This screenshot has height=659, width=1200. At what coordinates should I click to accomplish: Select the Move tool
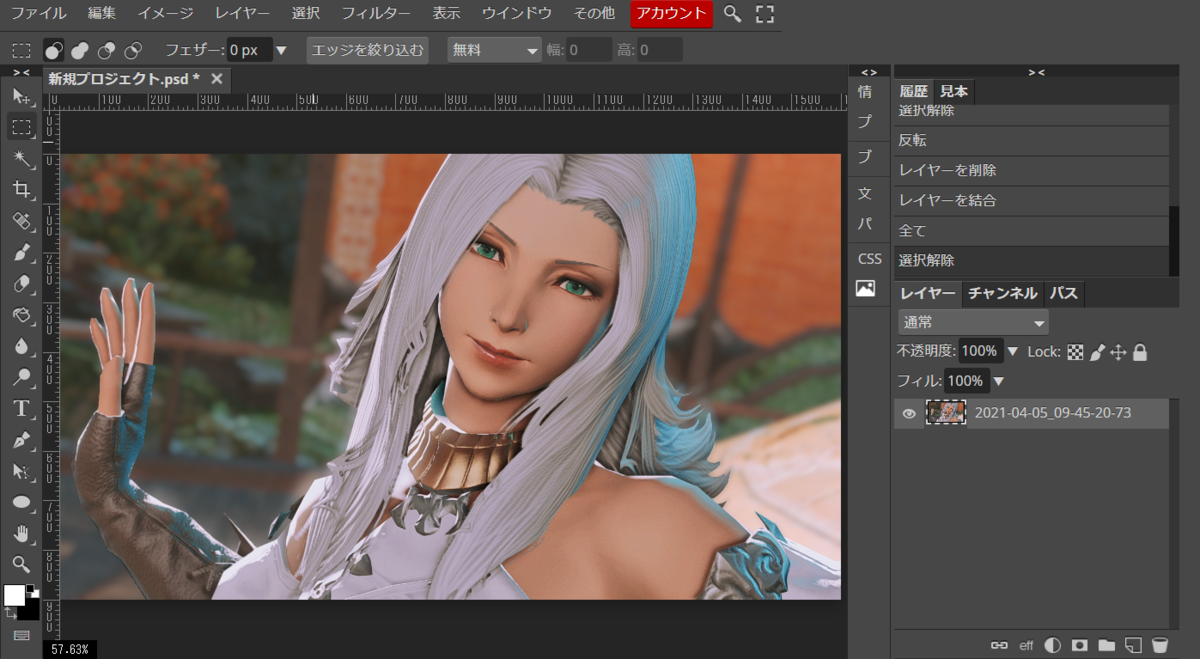pos(21,96)
